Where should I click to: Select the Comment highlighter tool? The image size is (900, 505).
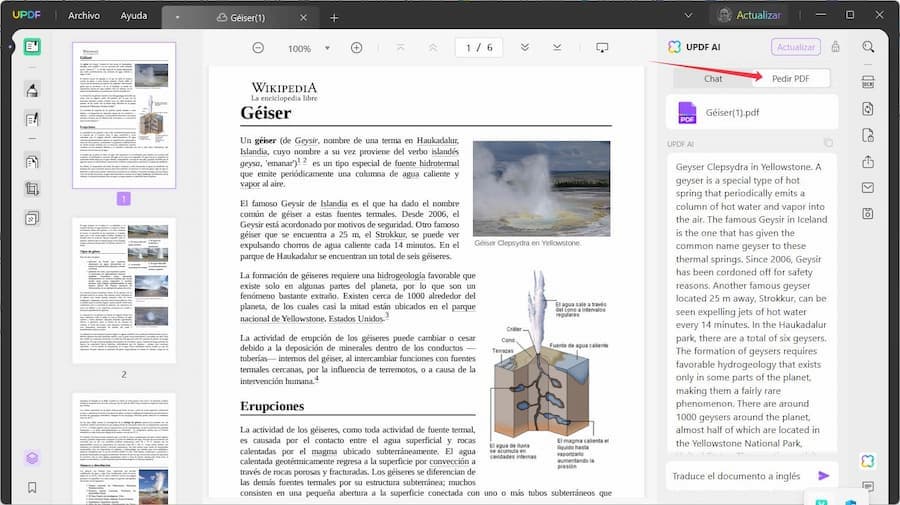(32, 90)
